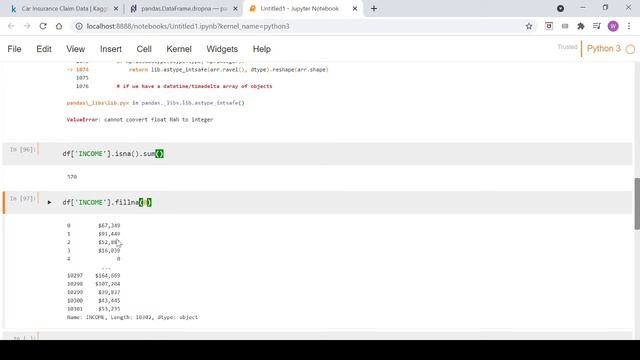Open the Help menu

point(262,49)
